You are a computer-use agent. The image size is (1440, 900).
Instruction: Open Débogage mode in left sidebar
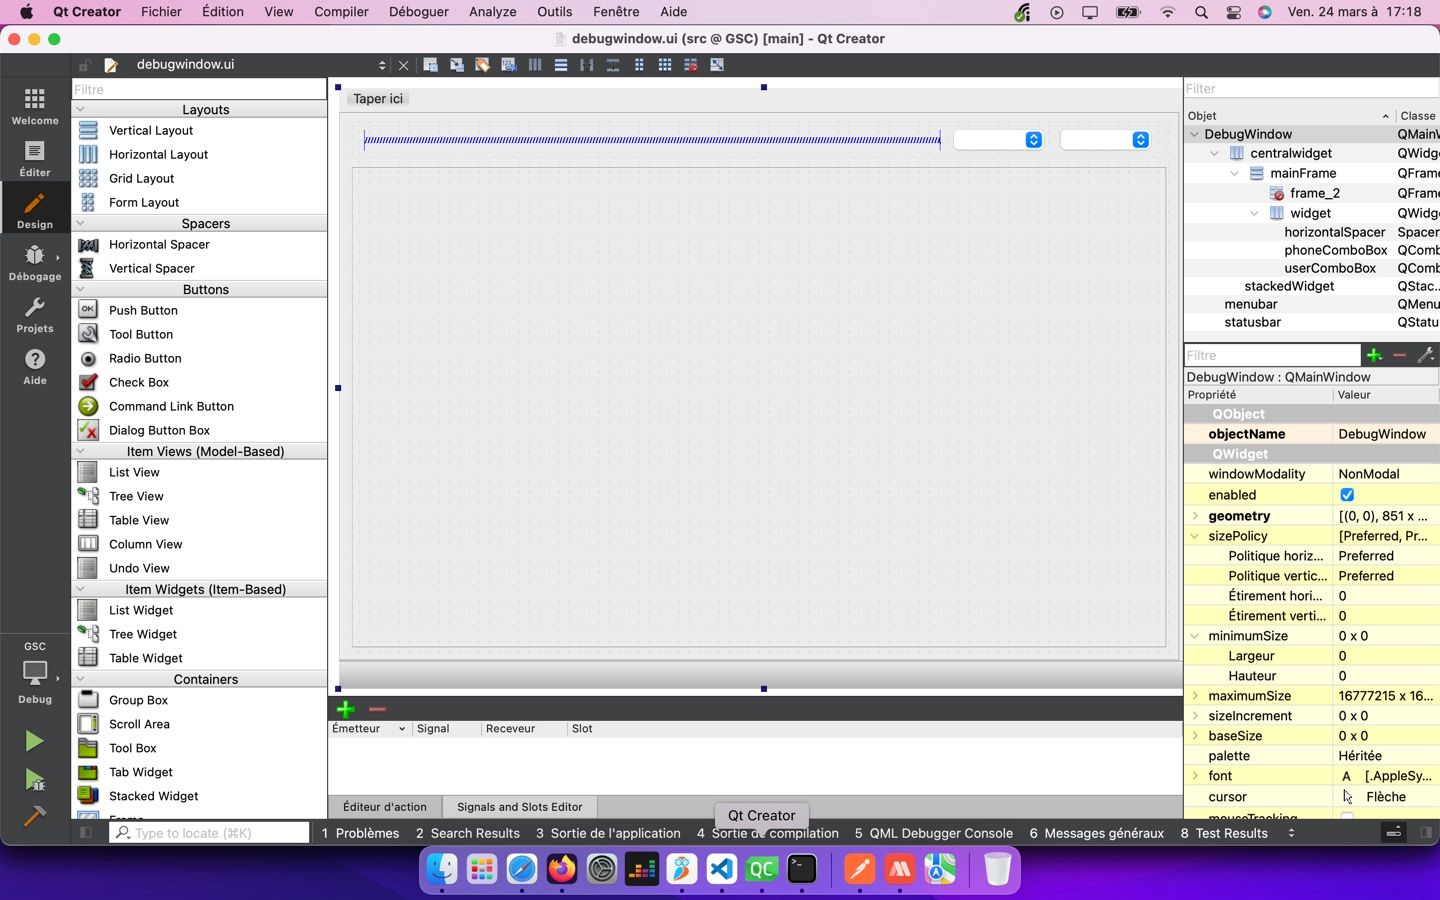[x=35, y=262]
